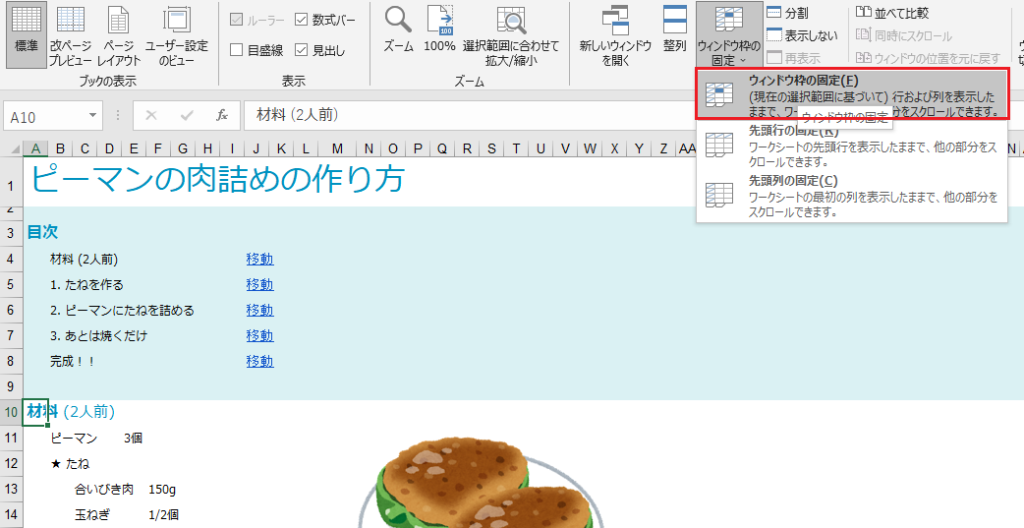The image size is (1024, 528).
Task: Open 移動 link for 材料 (2人前)
Action: (x=260, y=259)
